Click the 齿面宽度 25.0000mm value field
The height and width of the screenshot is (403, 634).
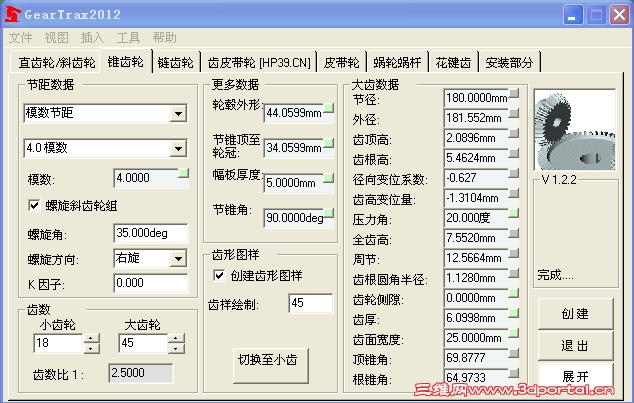coord(477,338)
